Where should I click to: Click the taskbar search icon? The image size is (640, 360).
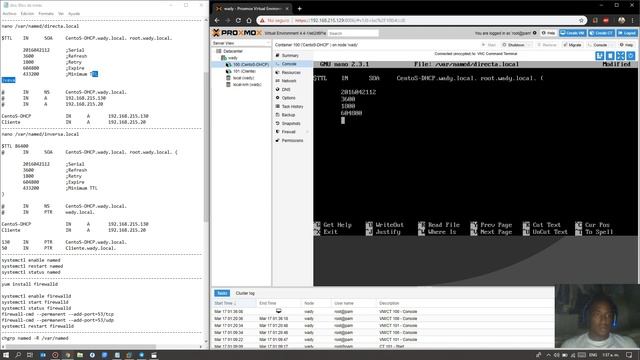tap(18, 355)
